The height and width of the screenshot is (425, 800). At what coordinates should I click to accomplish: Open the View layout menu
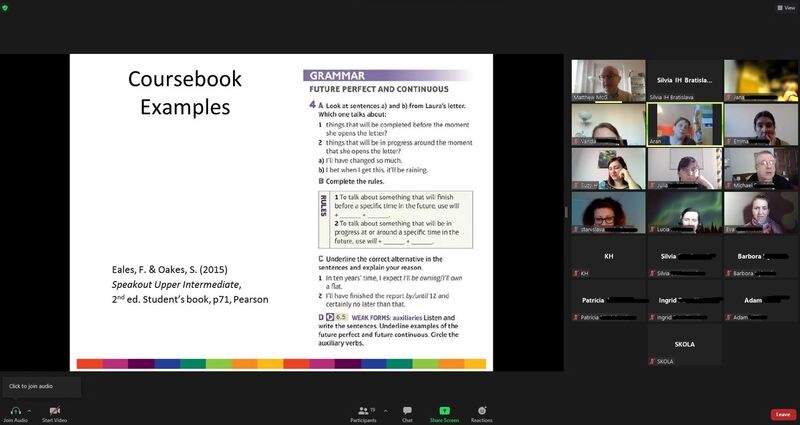point(786,8)
